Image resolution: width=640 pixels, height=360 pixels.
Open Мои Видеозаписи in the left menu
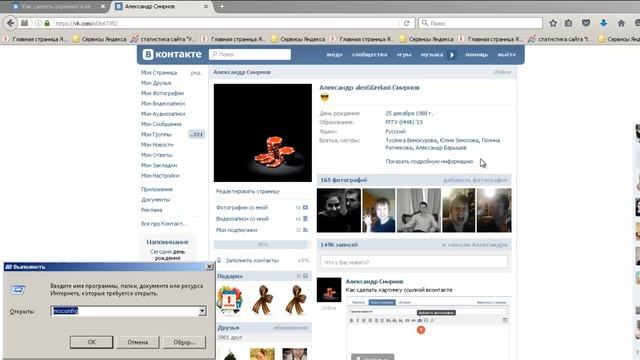(163, 104)
